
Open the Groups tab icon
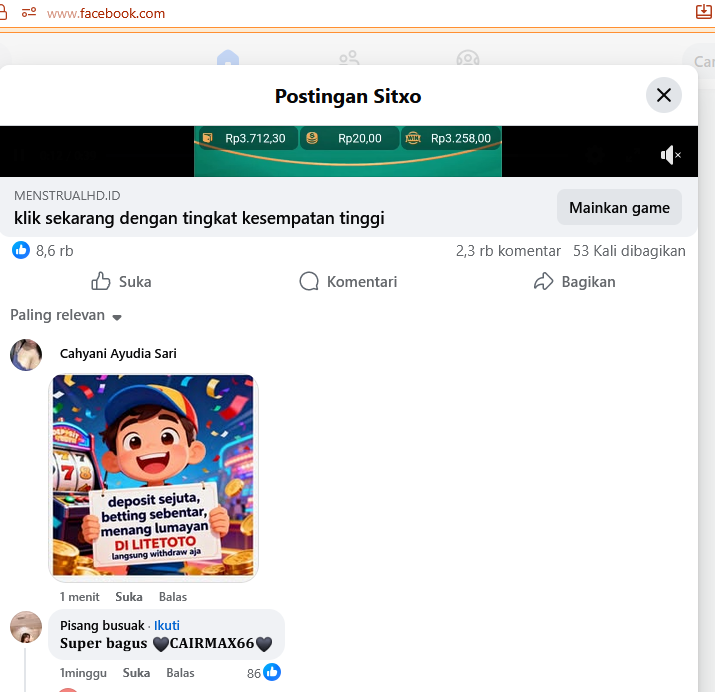468,58
